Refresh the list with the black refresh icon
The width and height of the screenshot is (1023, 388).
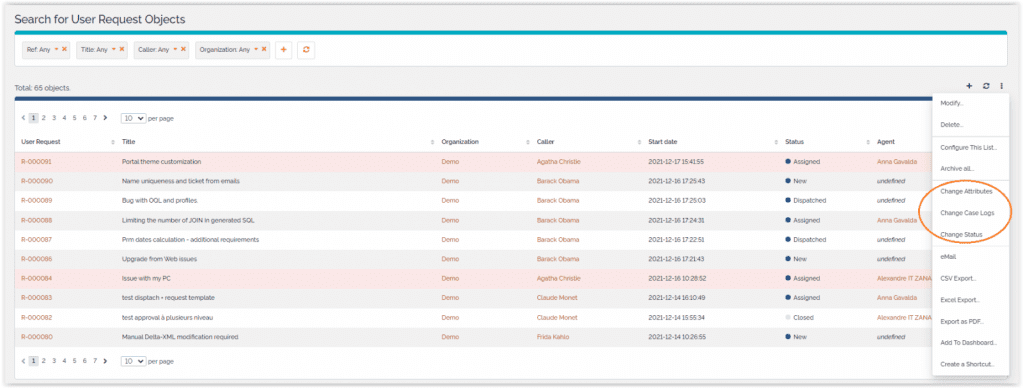pyautogui.click(x=986, y=86)
